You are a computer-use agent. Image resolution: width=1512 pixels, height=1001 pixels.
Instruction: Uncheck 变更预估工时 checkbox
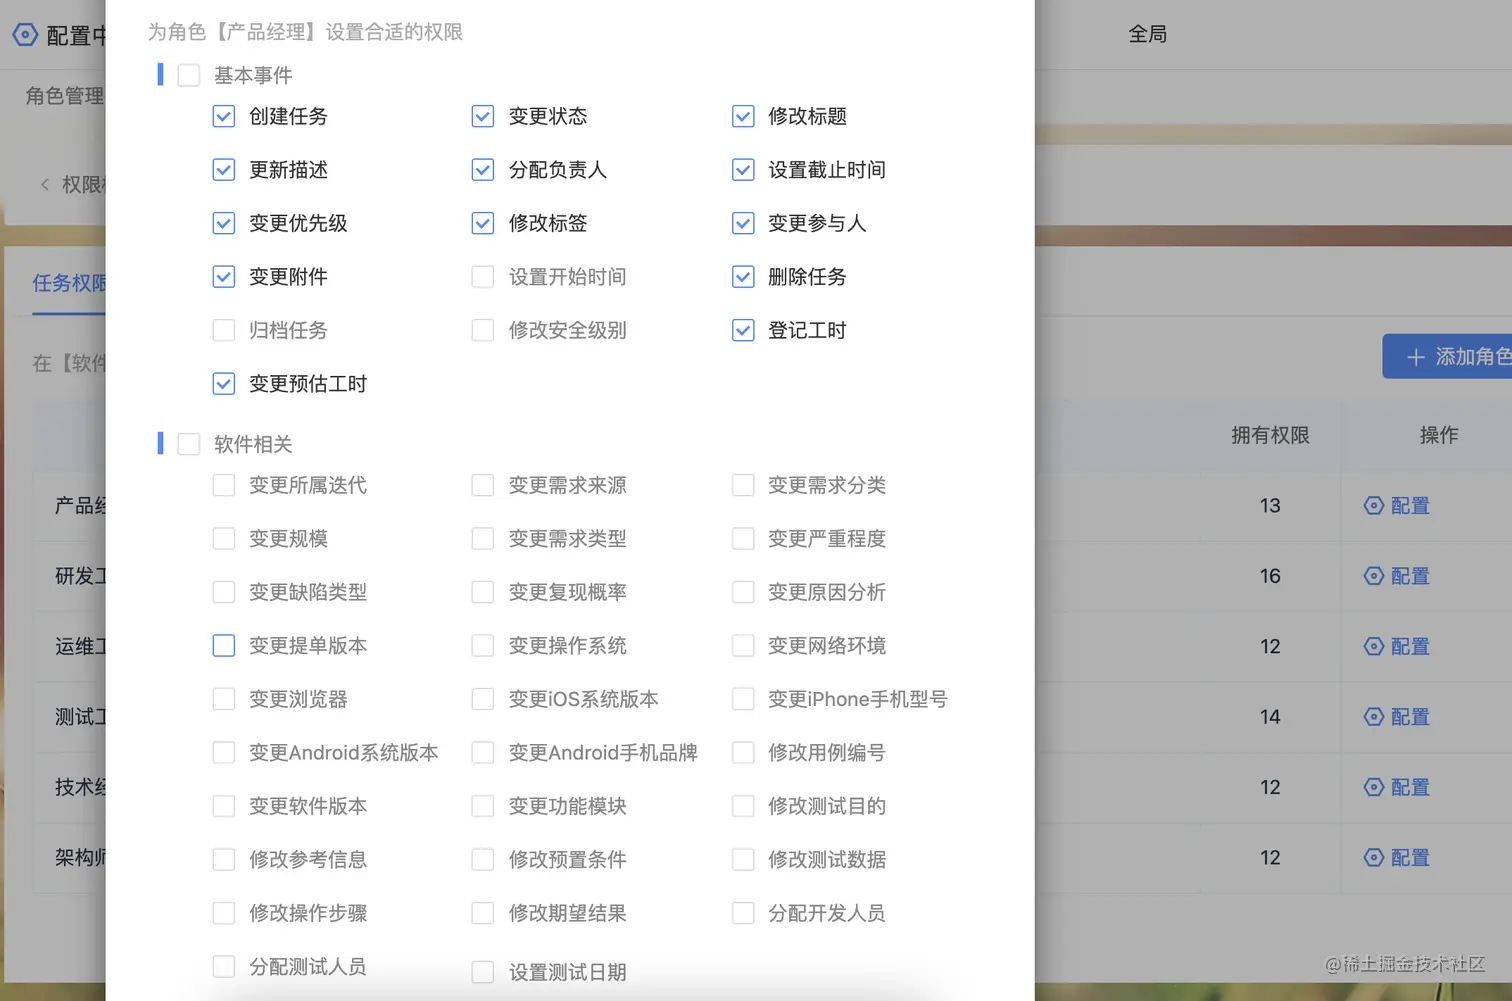tap(224, 384)
